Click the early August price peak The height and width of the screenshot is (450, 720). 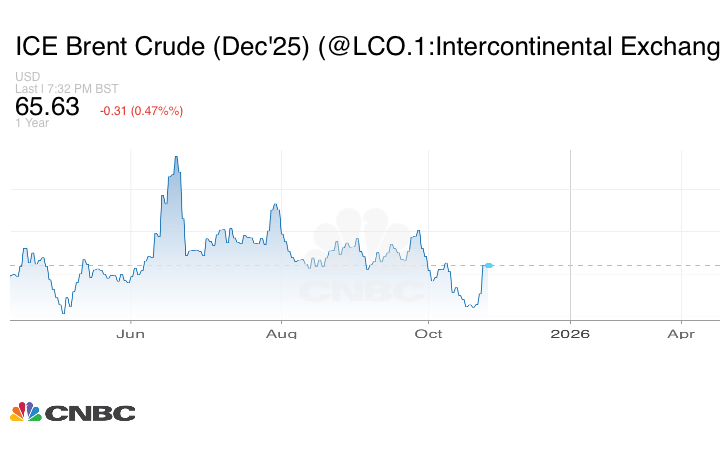click(274, 205)
